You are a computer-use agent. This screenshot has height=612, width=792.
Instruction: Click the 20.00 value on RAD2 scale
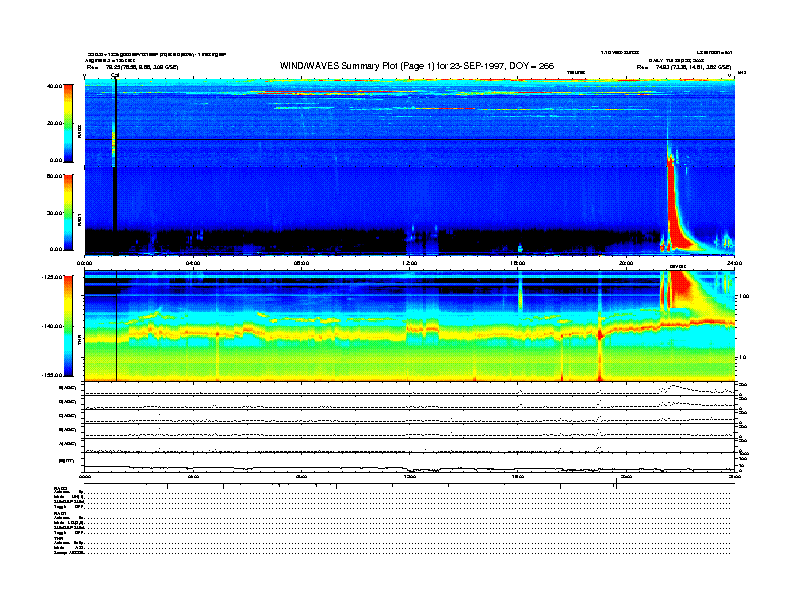click(x=54, y=123)
